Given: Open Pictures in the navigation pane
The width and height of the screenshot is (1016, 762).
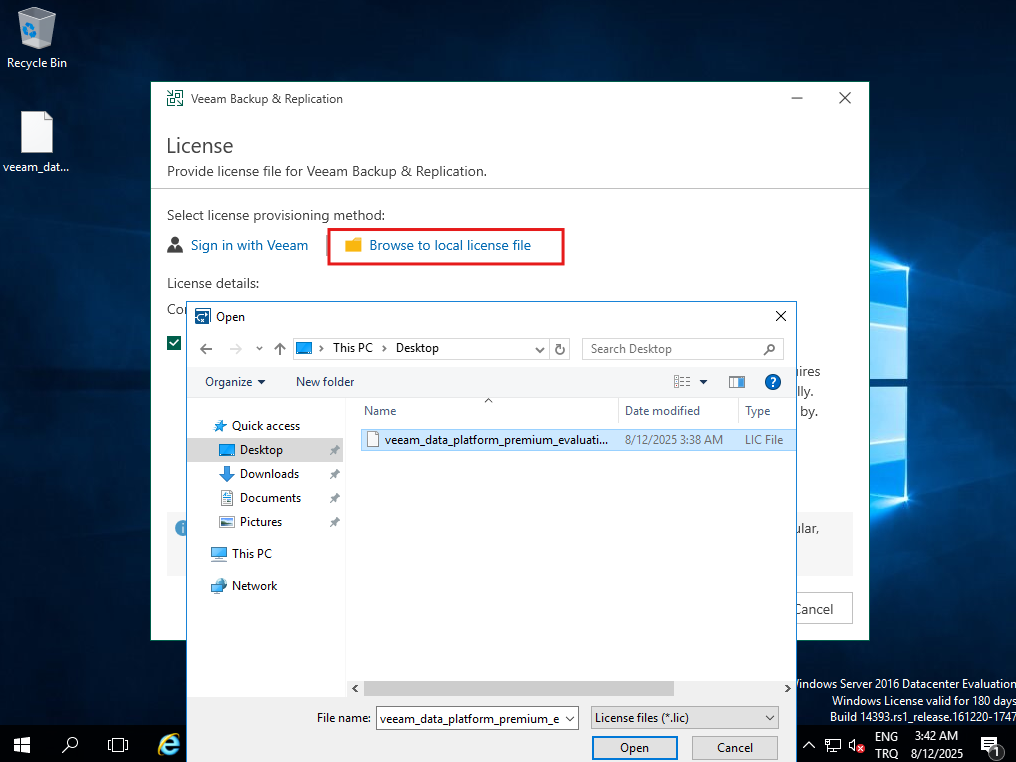Looking at the screenshot, I should coord(260,522).
